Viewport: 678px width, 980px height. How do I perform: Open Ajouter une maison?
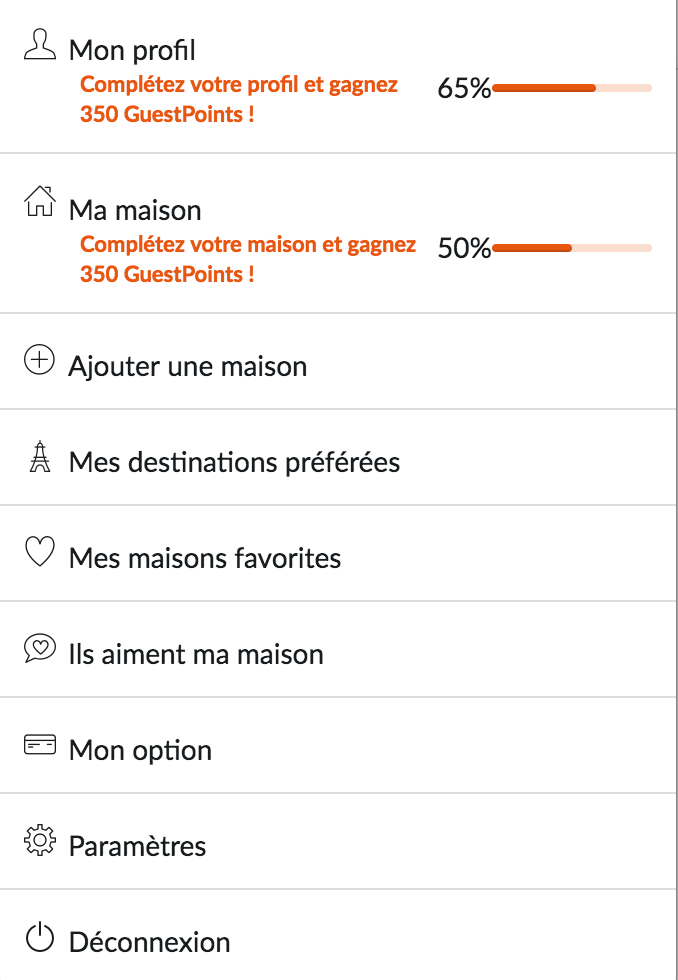pos(186,366)
